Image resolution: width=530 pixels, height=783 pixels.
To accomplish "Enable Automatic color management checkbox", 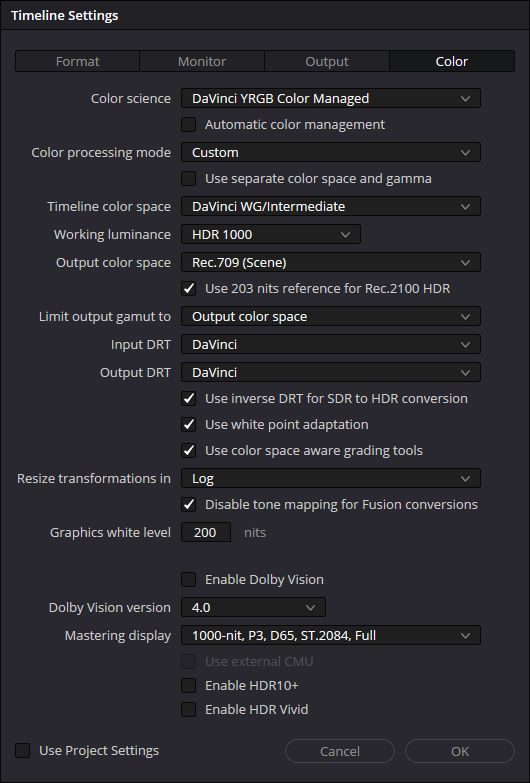I will tap(188, 124).
